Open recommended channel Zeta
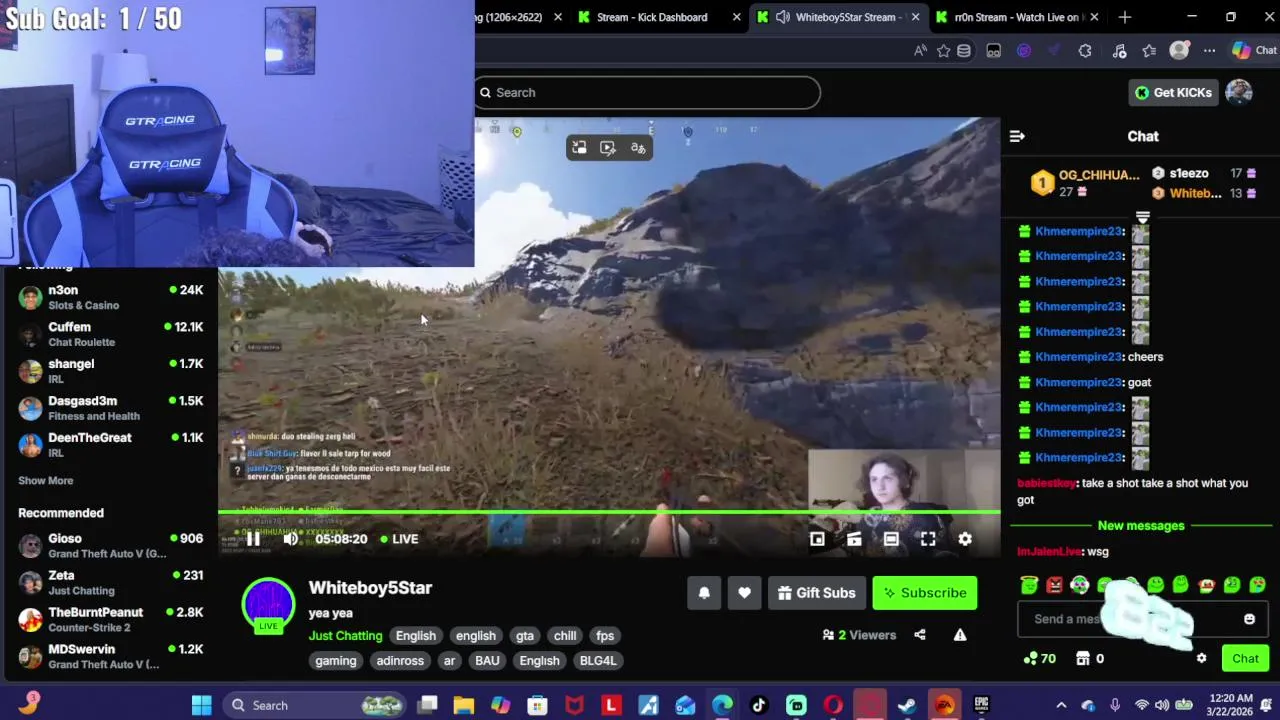Image resolution: width=1280 pixels, height=720 pixels. (x=110, y=582)
